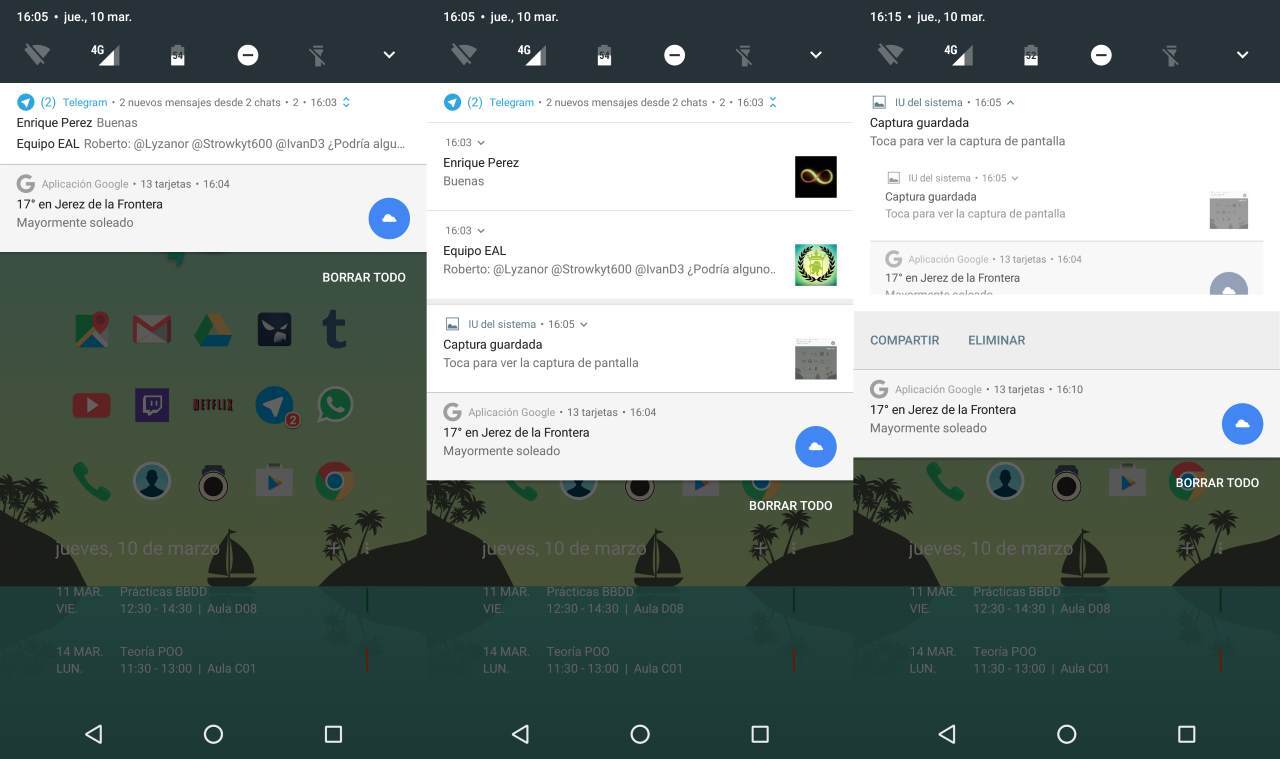Open Play Store icon in right screenshot
The image size is (1280, 759).
(1127, 482)
